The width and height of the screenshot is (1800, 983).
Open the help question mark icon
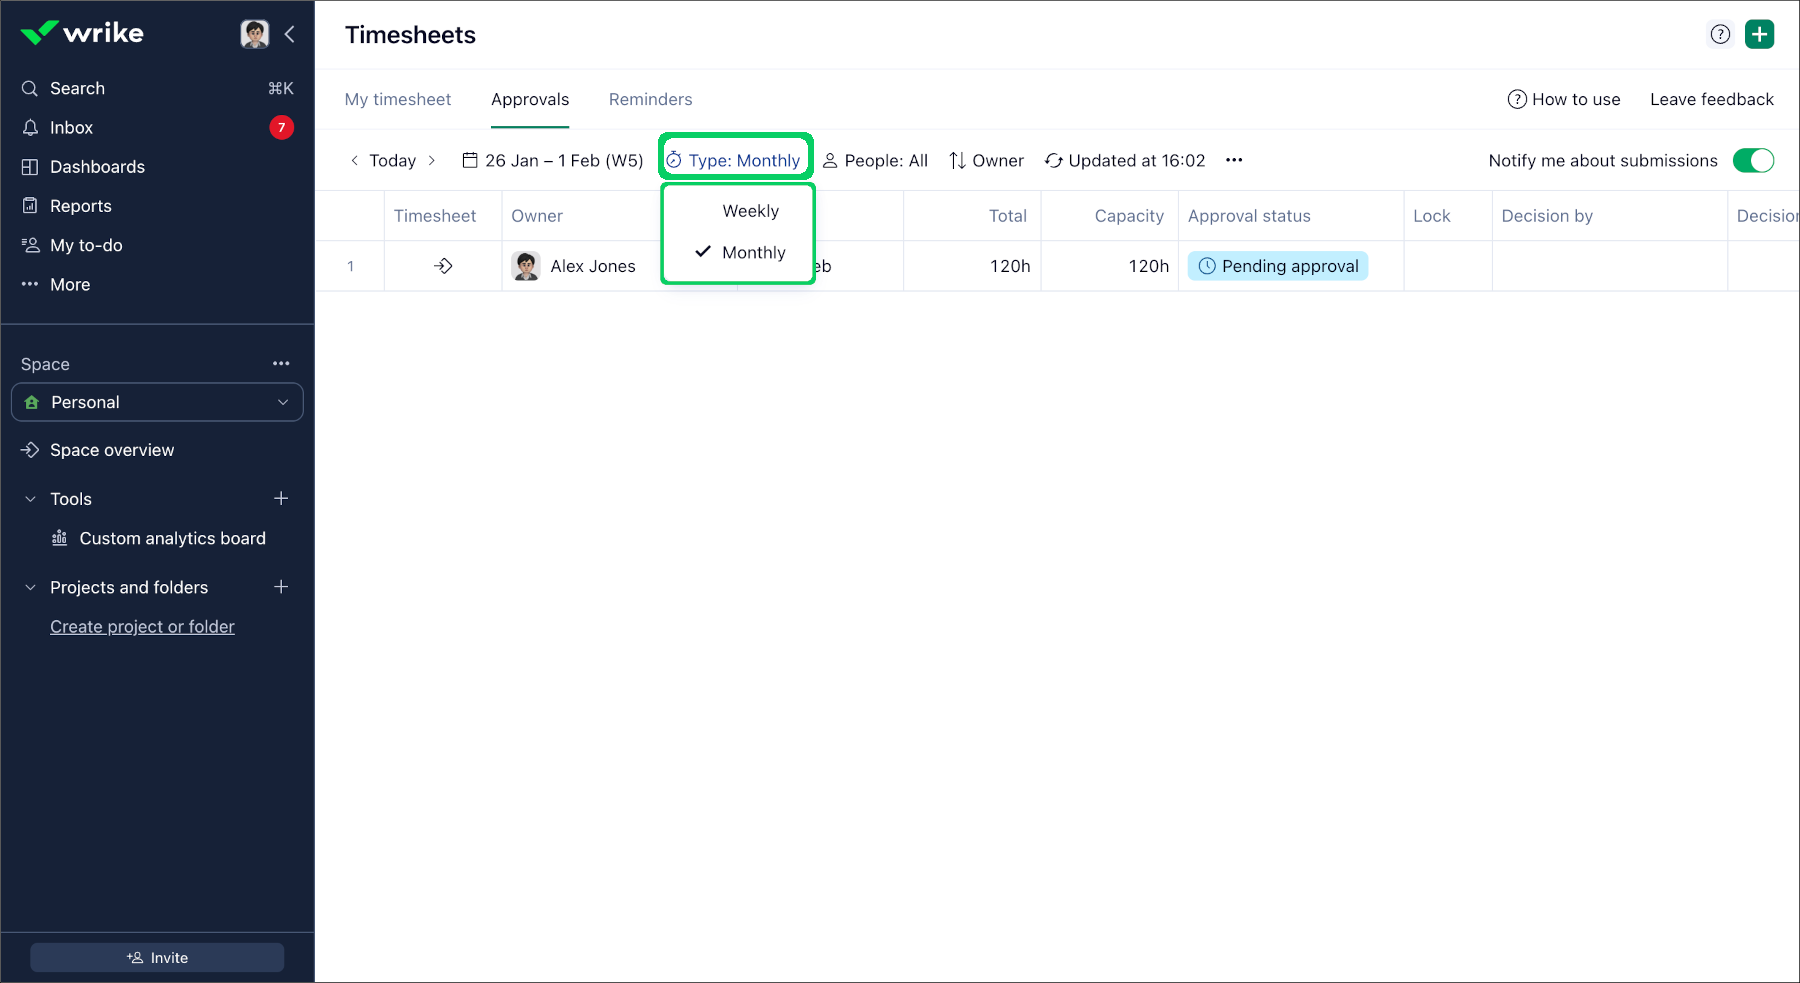tap(1720, 34)
